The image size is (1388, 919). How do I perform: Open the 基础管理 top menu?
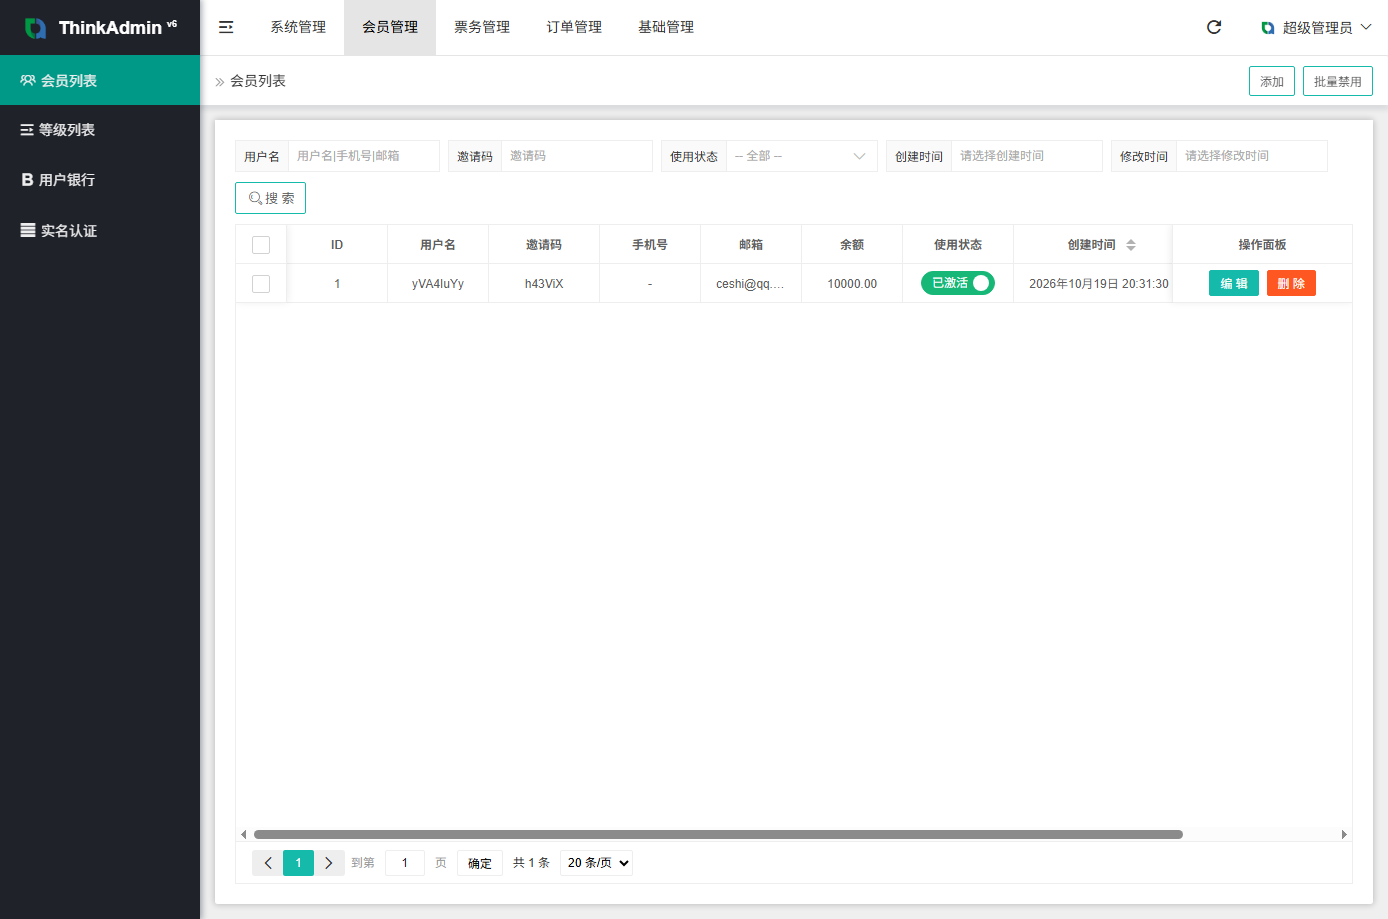666,27
